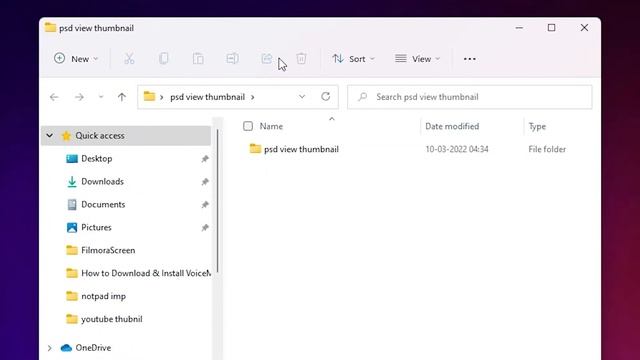The width and height of the screenshot is (640, 360).
Task: Click folder icon in window title bar
Action: click(50, 28)
